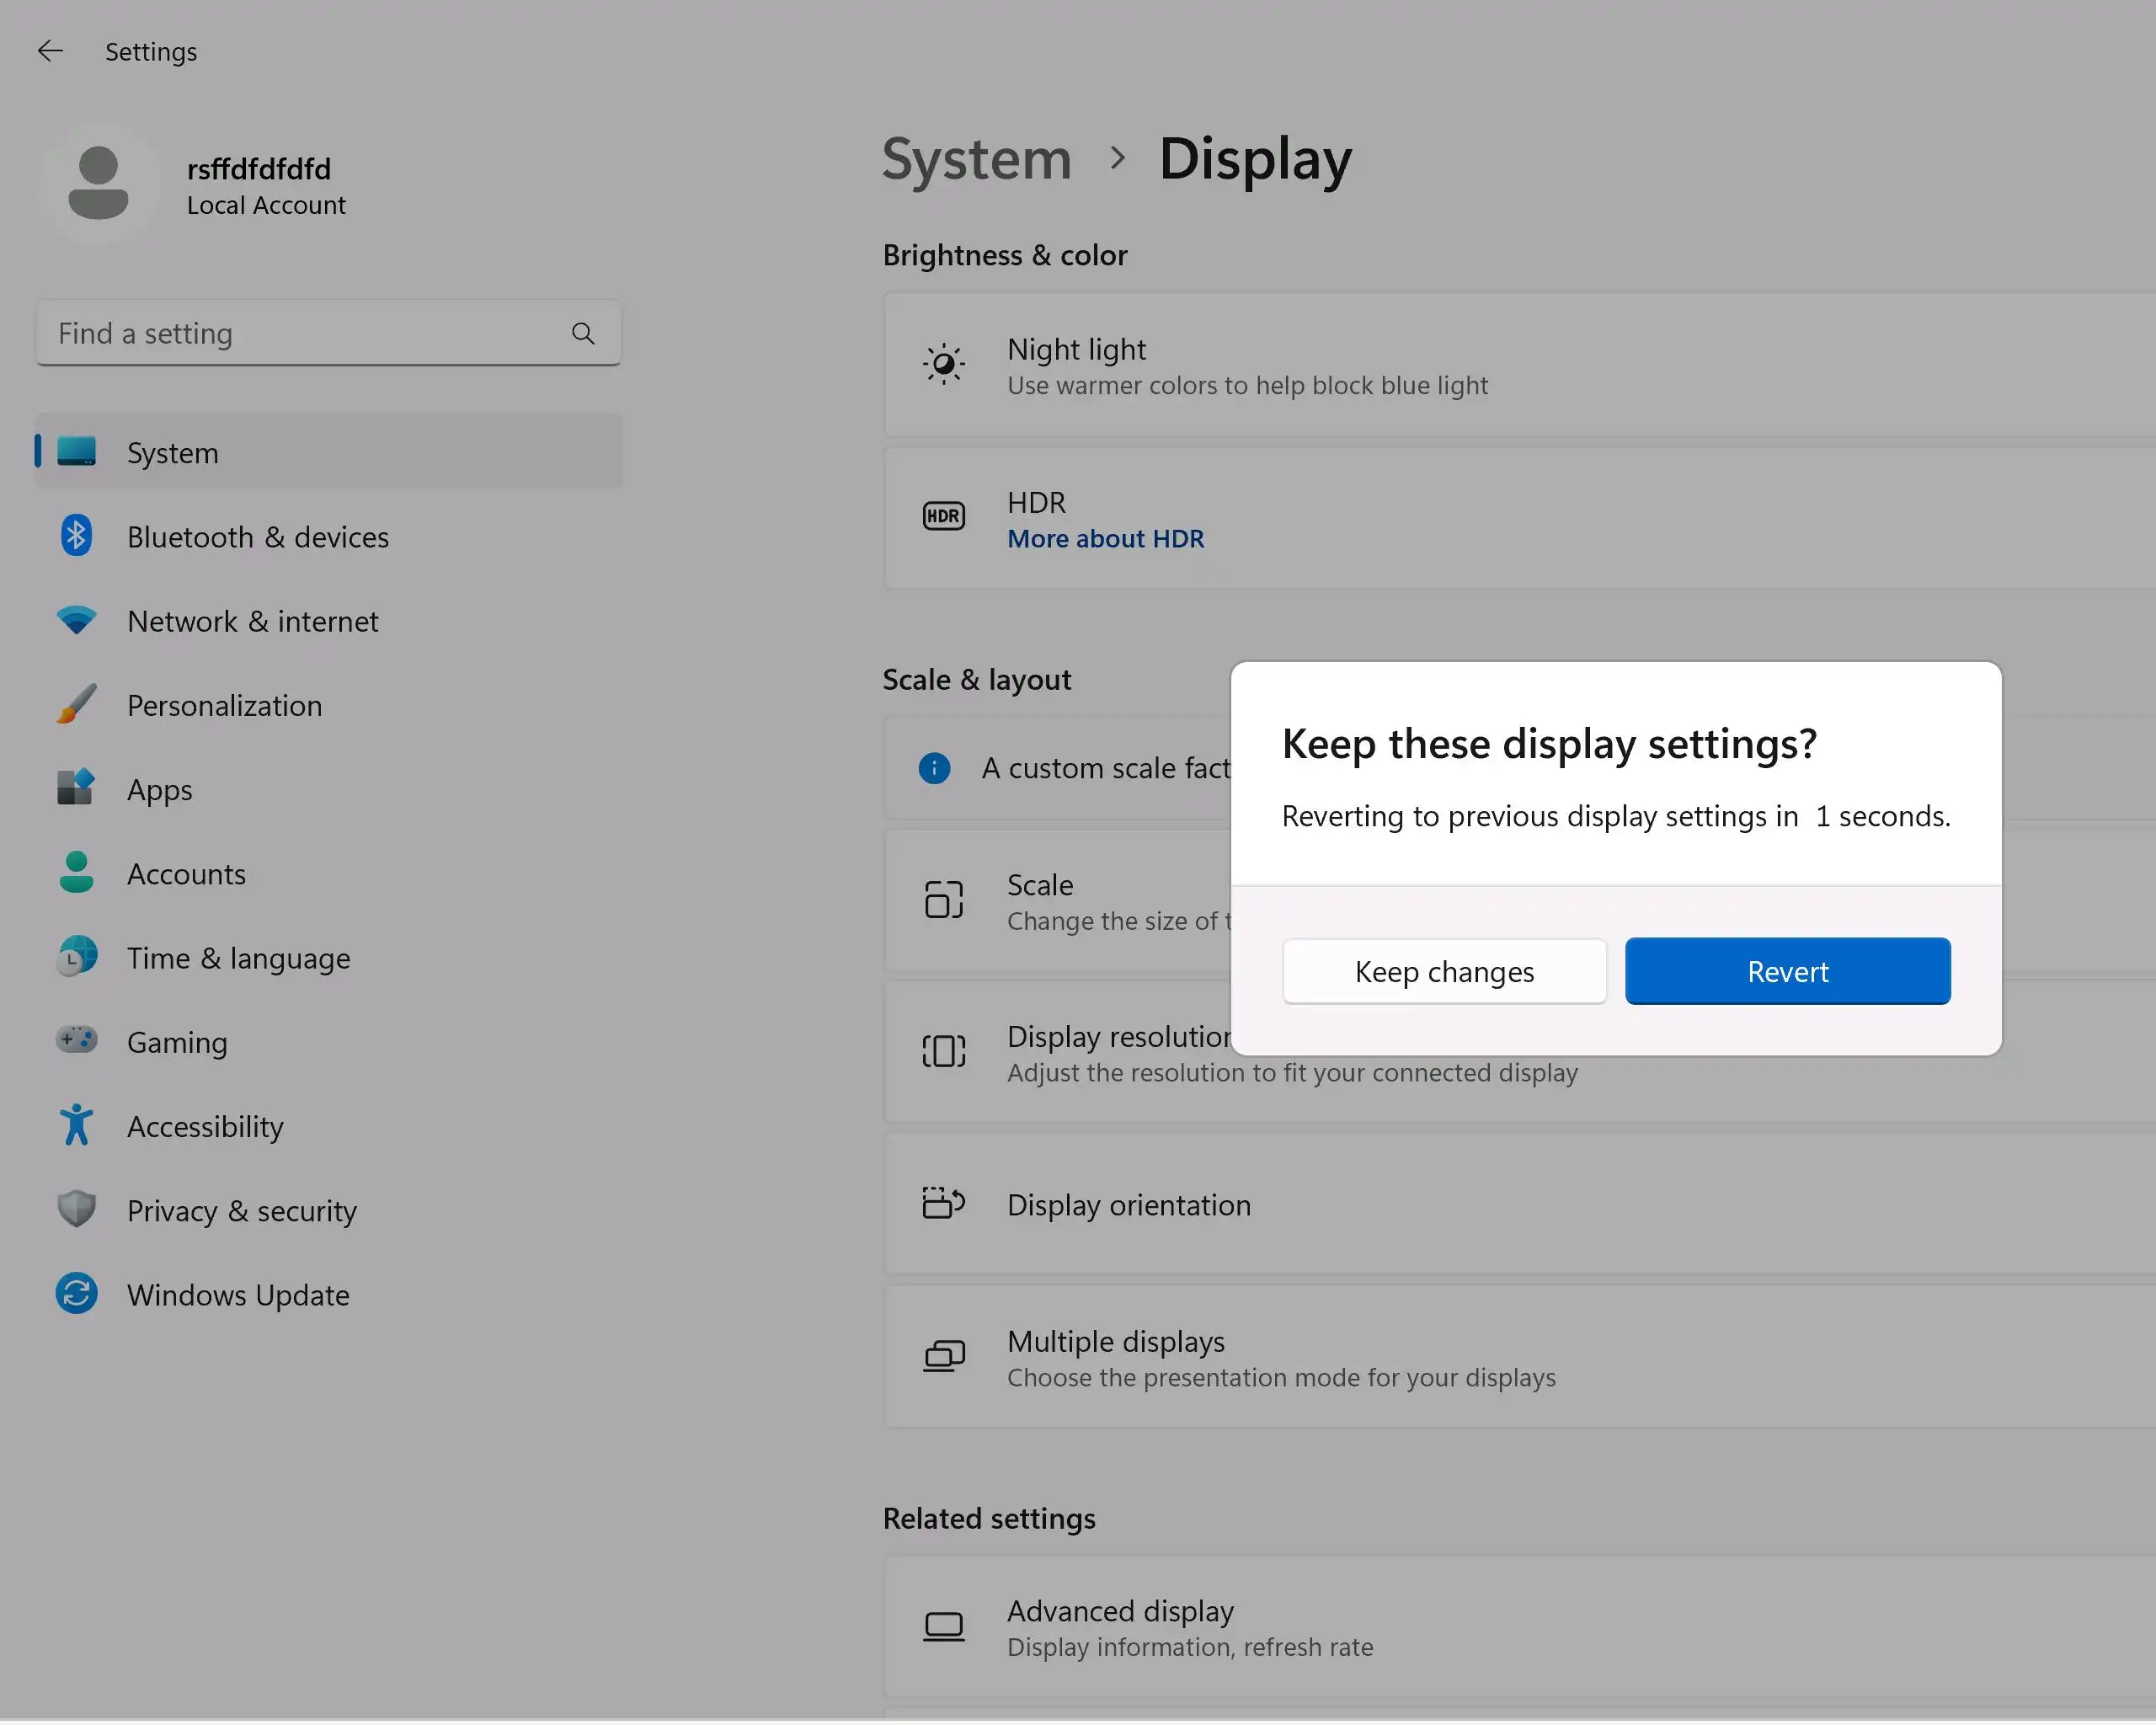Open Privacy & security settings
Image resolution: width=2156 pixels, height=1725 pixels.
[x=241, y=1211]
